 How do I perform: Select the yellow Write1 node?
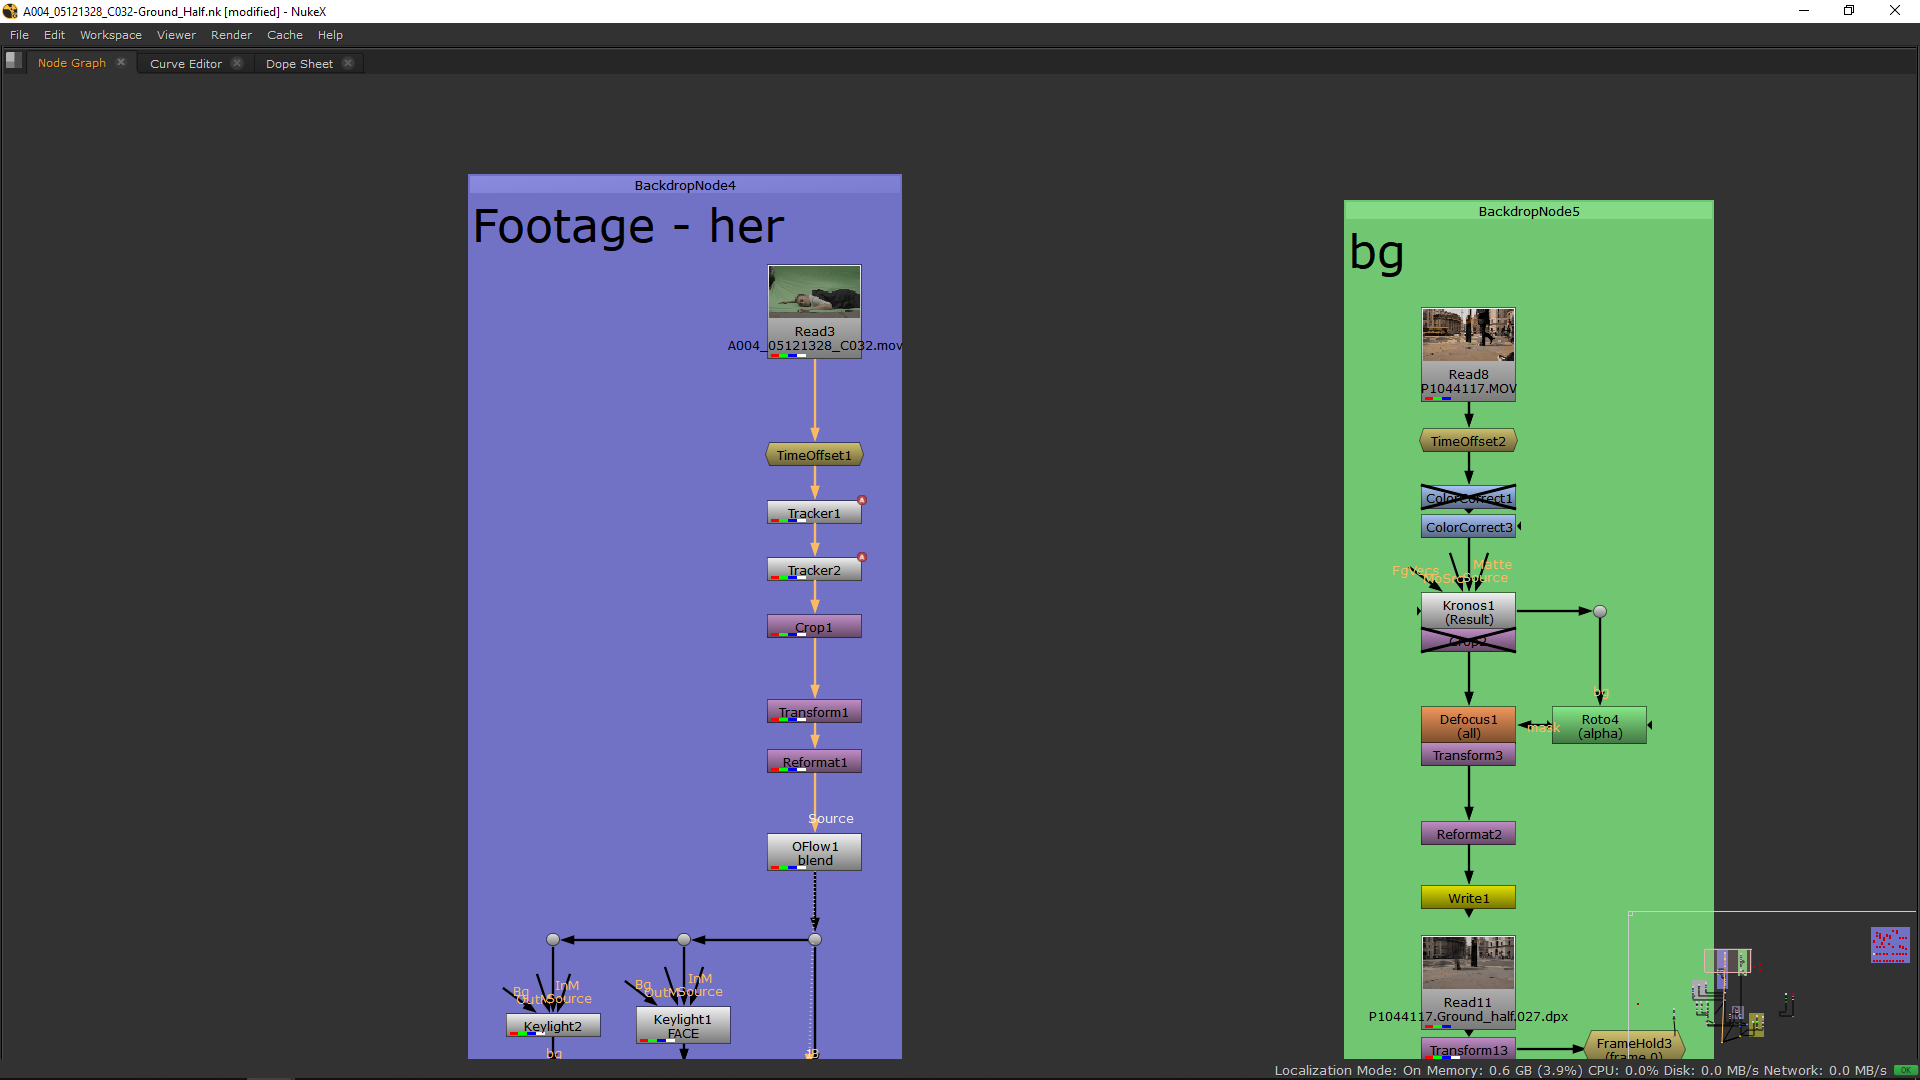click(1468, 897)
